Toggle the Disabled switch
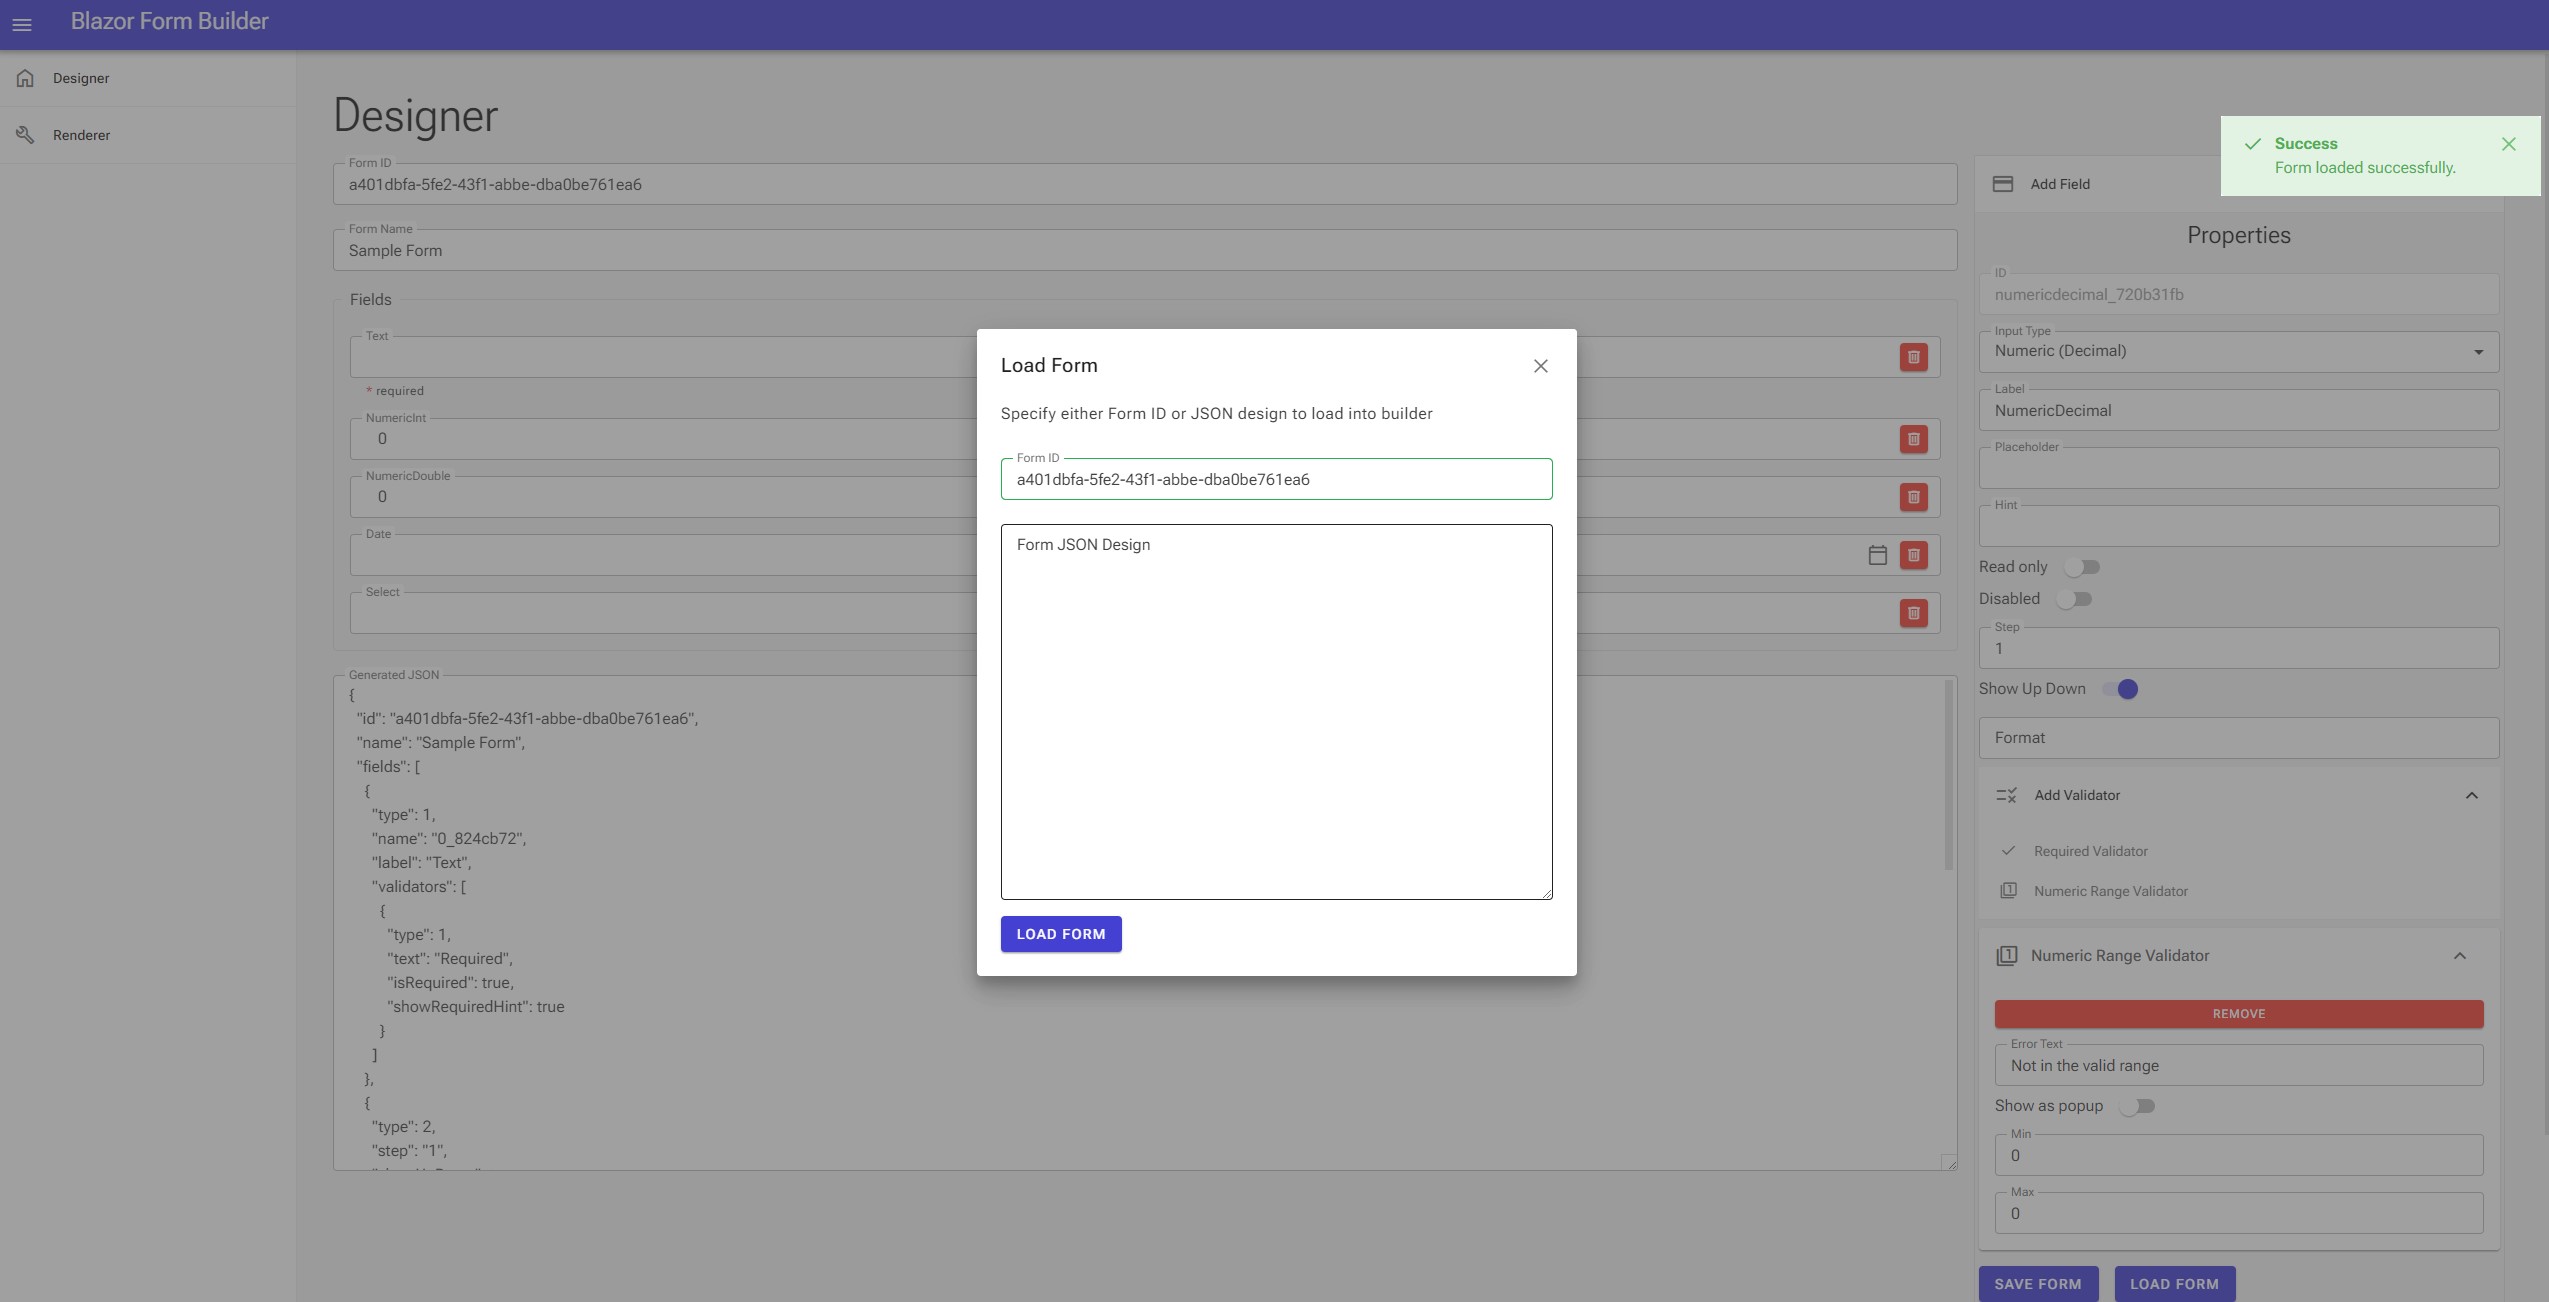The height and width of the screenshot is (1302, 2549). click(x=2073, y=599)
